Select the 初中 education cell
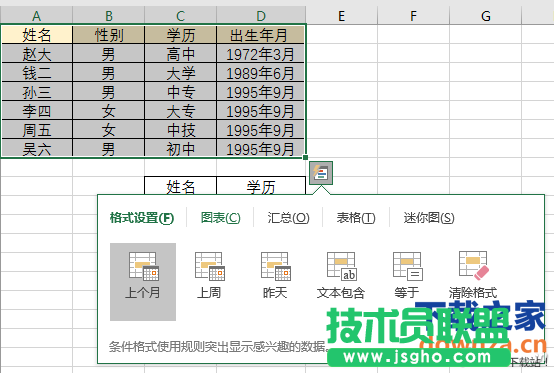The width and height of the screenshot is (554, 373). pos(181,148)
